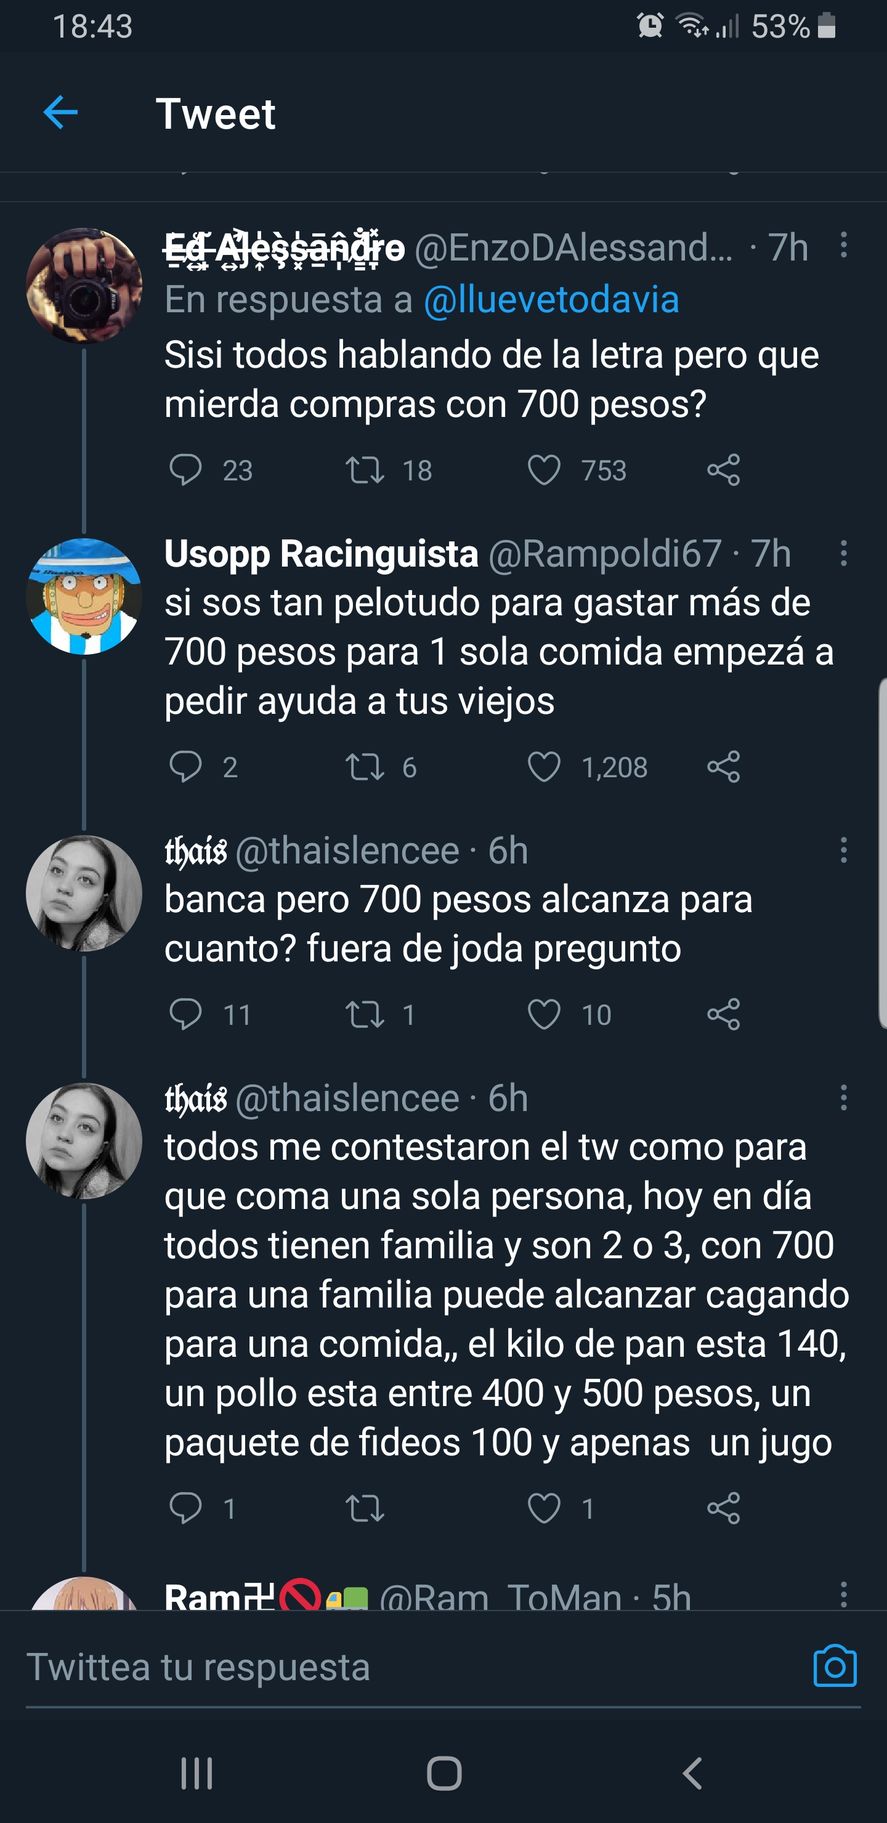
Task: Like the EnzoDAlessandro tweet with 753 likes
Action: [544, 470]
